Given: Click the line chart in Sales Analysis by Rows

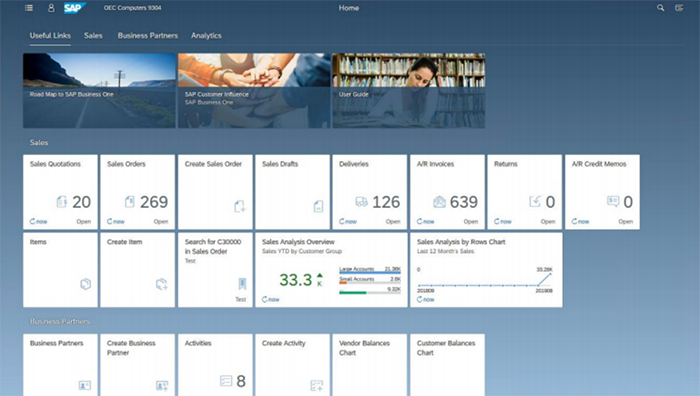Looking at the screenshot, I should (485, 280).
